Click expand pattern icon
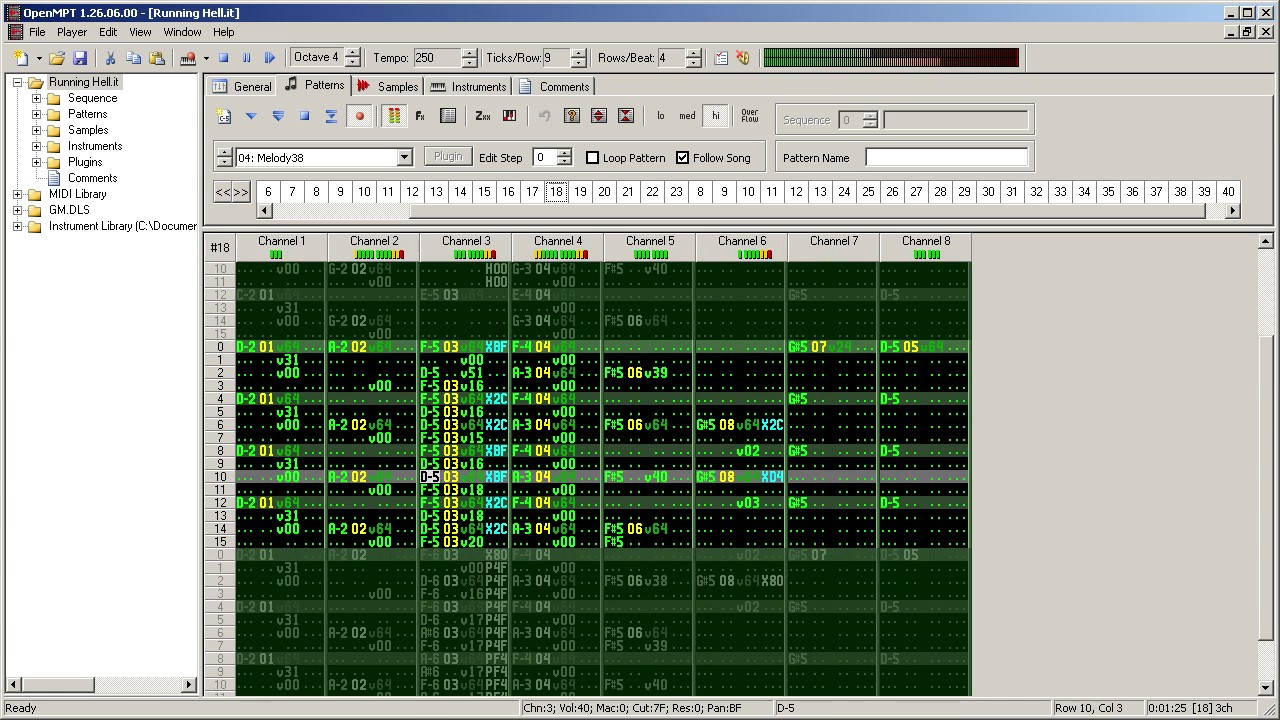The height and width of the screenshot is (720, 1280). point(599,116)
